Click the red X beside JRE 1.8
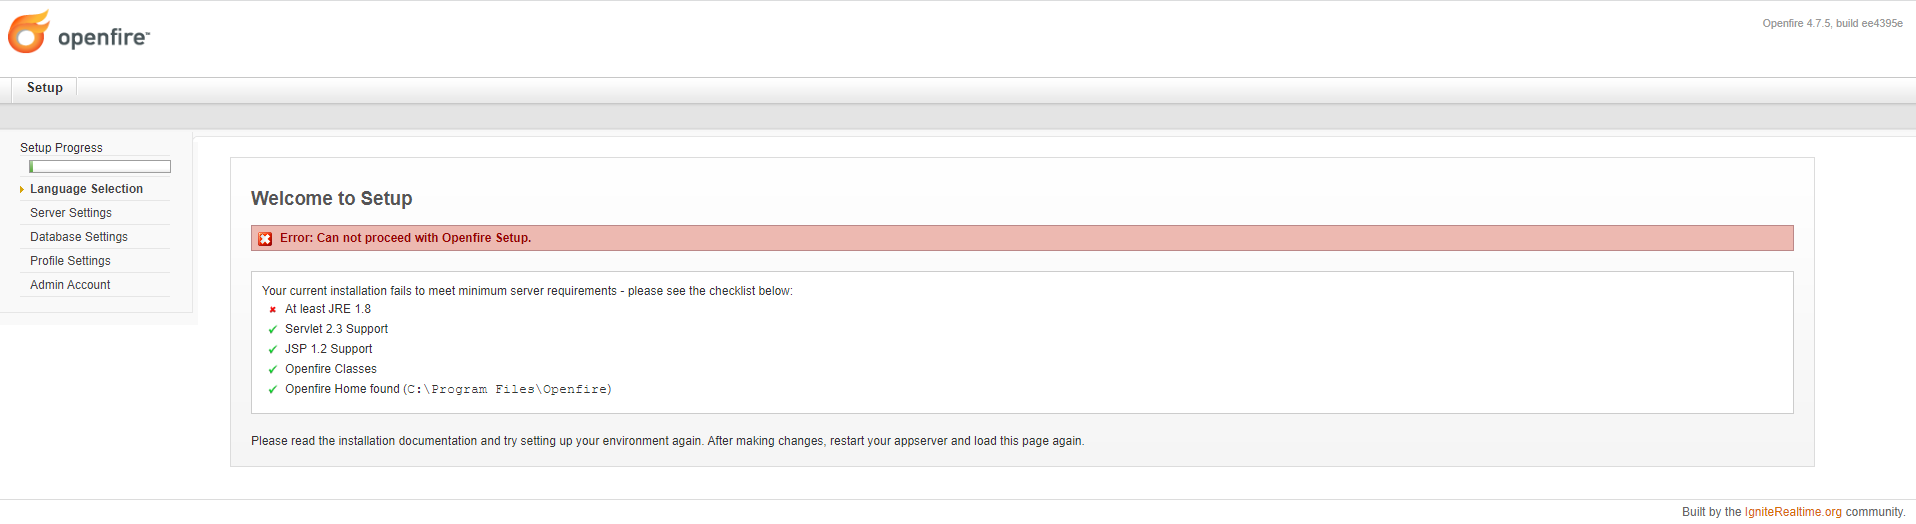The height and width of the screenshot is (524, 1916). click(272, 310)
